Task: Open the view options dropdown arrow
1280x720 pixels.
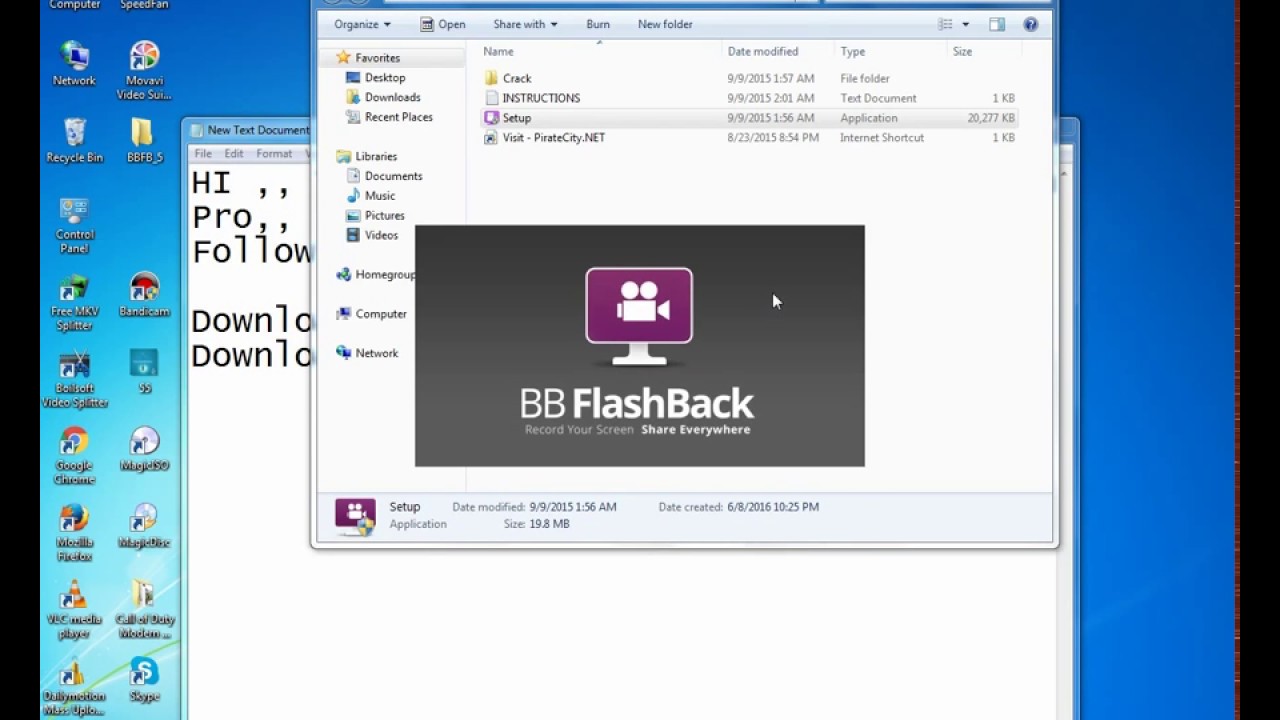Action: (965, 24)
